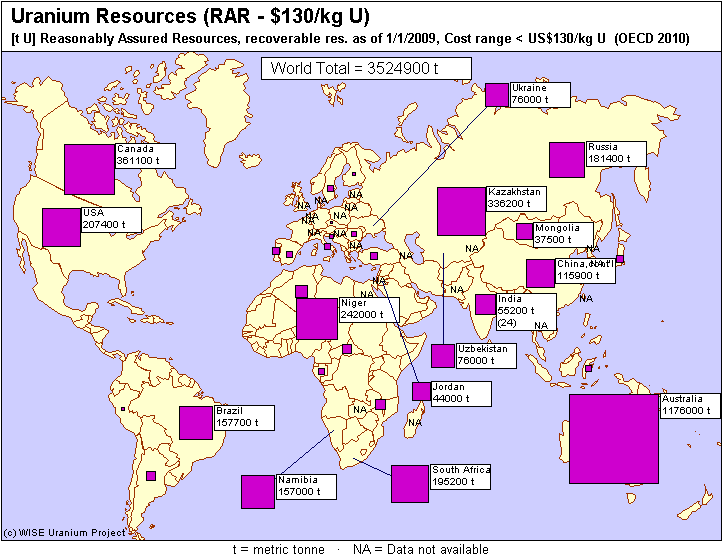
Task: Click Russia's magenta resource square
Action: [566, 160]
